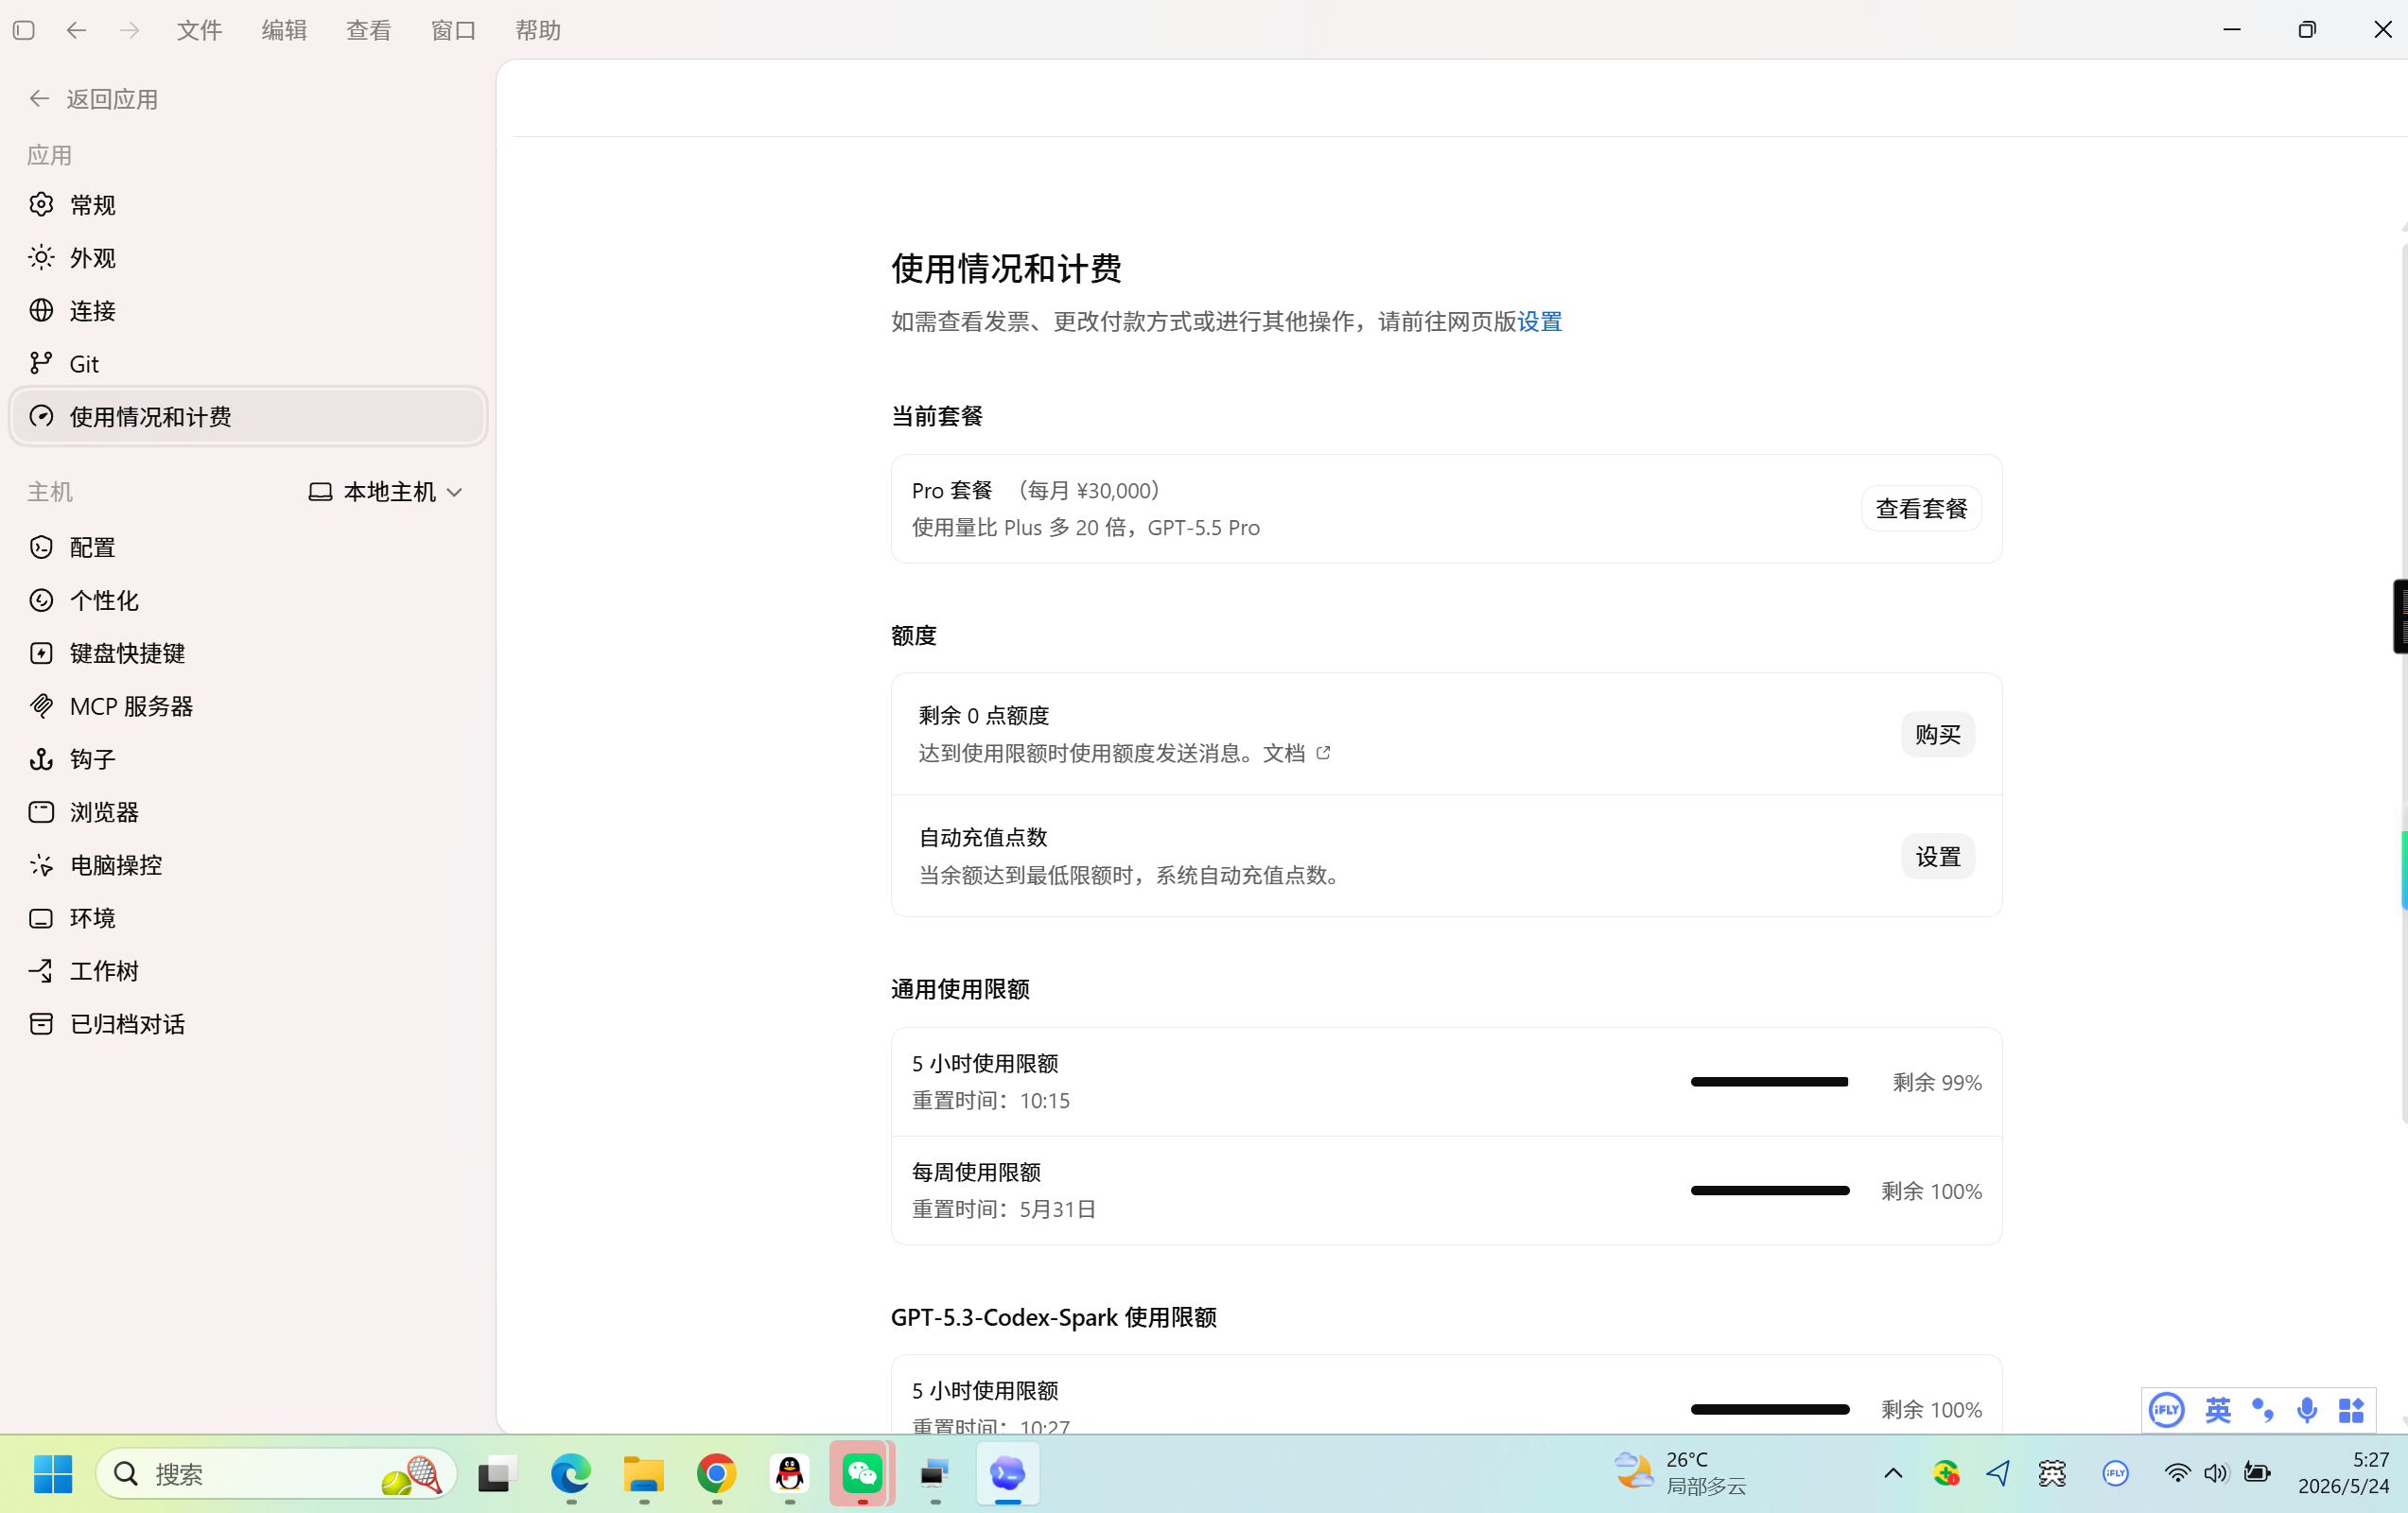Click the 购买 credits button
The image size is (2408, 1513).
coord(1937,735)
